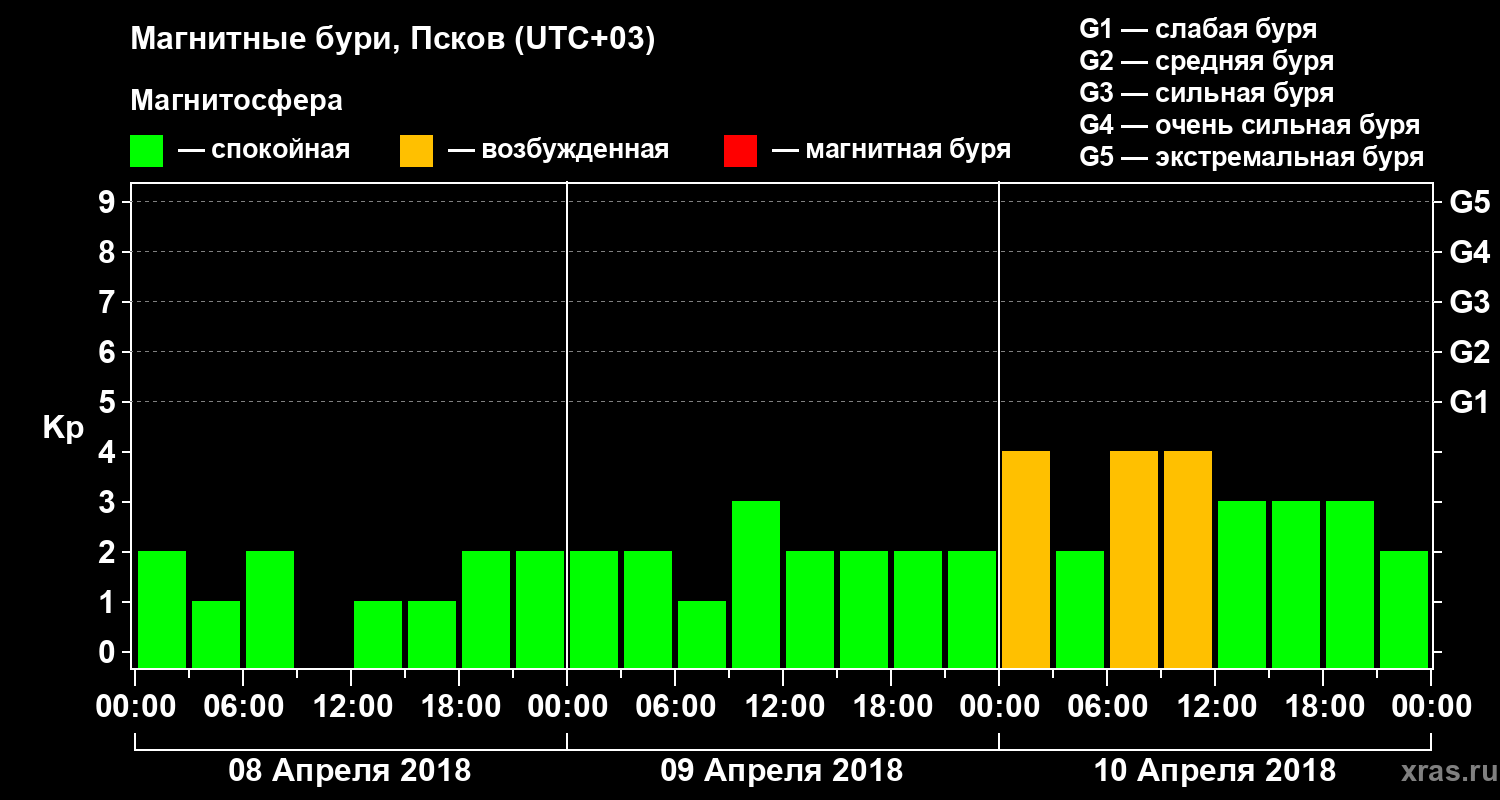Image resolution: width=1500 pixels, height=800 pixels.
Task: Click the 'G1' label on right axis
Action: [x=1469, y=402]
